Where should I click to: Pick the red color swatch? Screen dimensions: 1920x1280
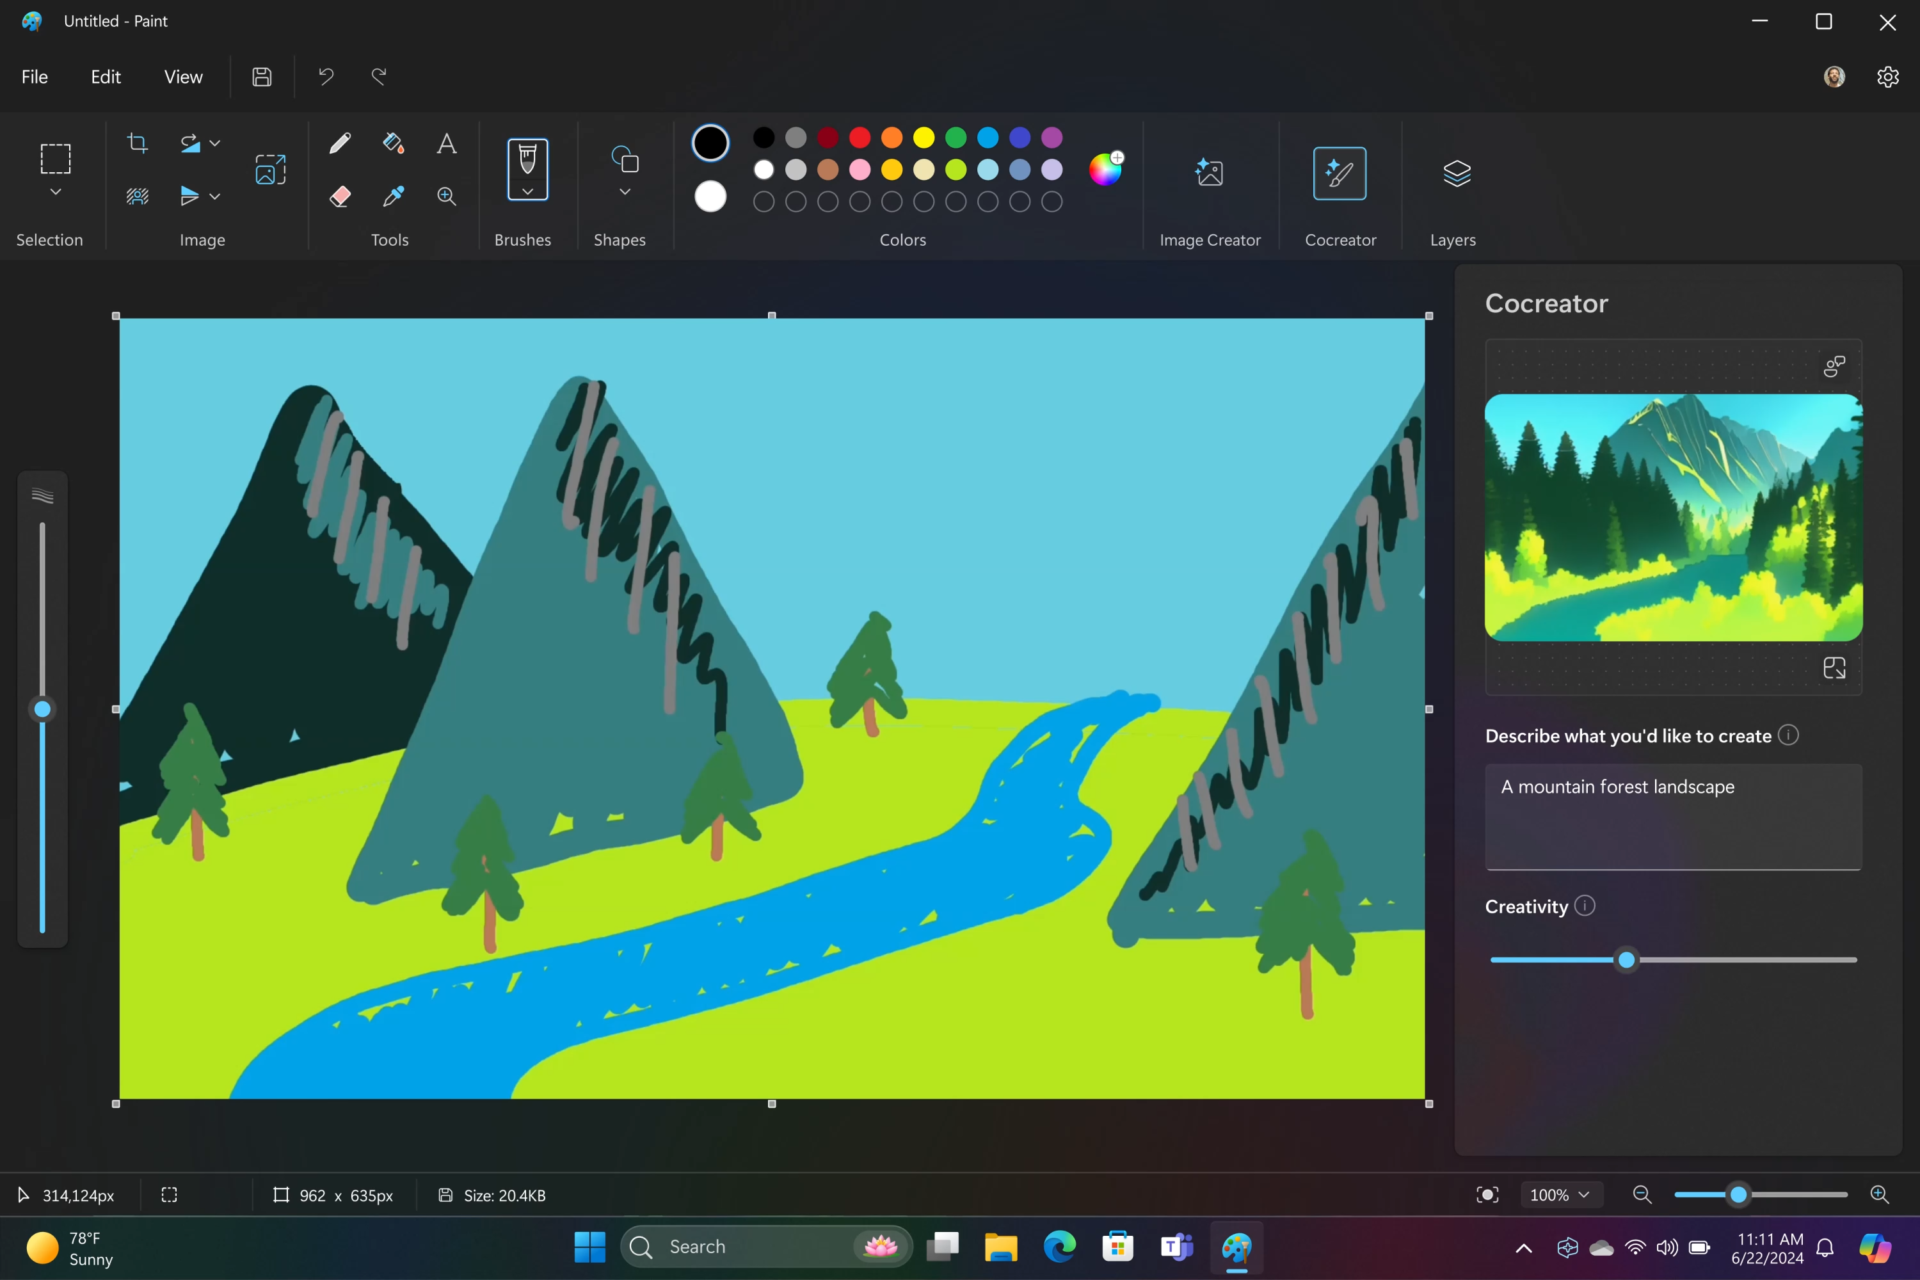tap(859, 137)
